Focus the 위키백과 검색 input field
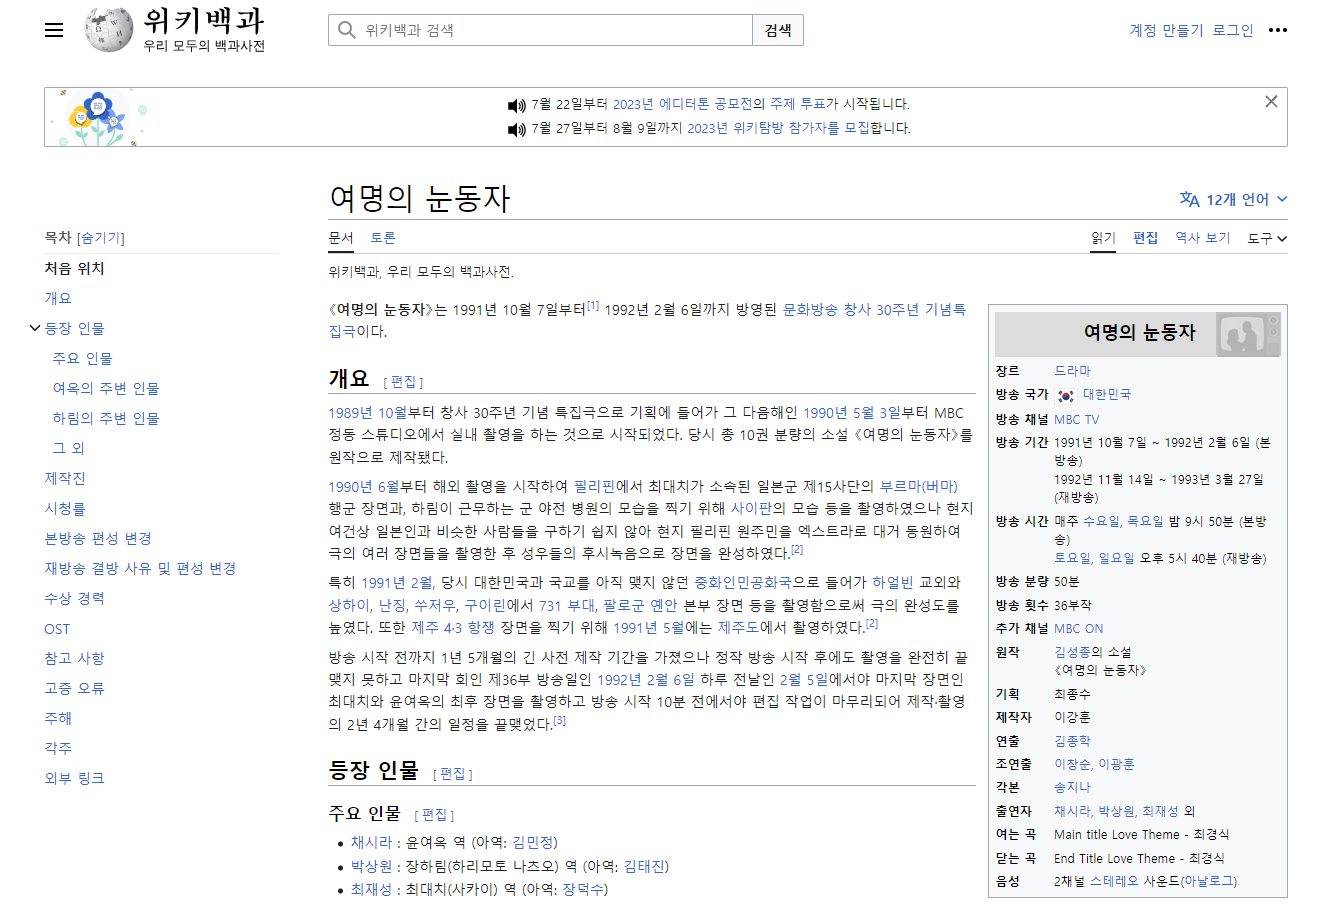The image size is (1332, 905). pyautogui.click(x=540, y=30)
